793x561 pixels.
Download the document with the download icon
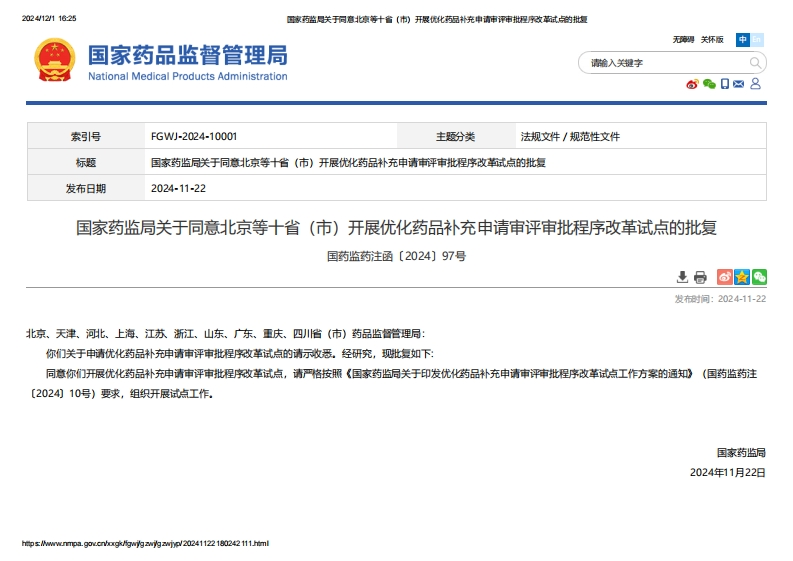[x=683, y=277]
